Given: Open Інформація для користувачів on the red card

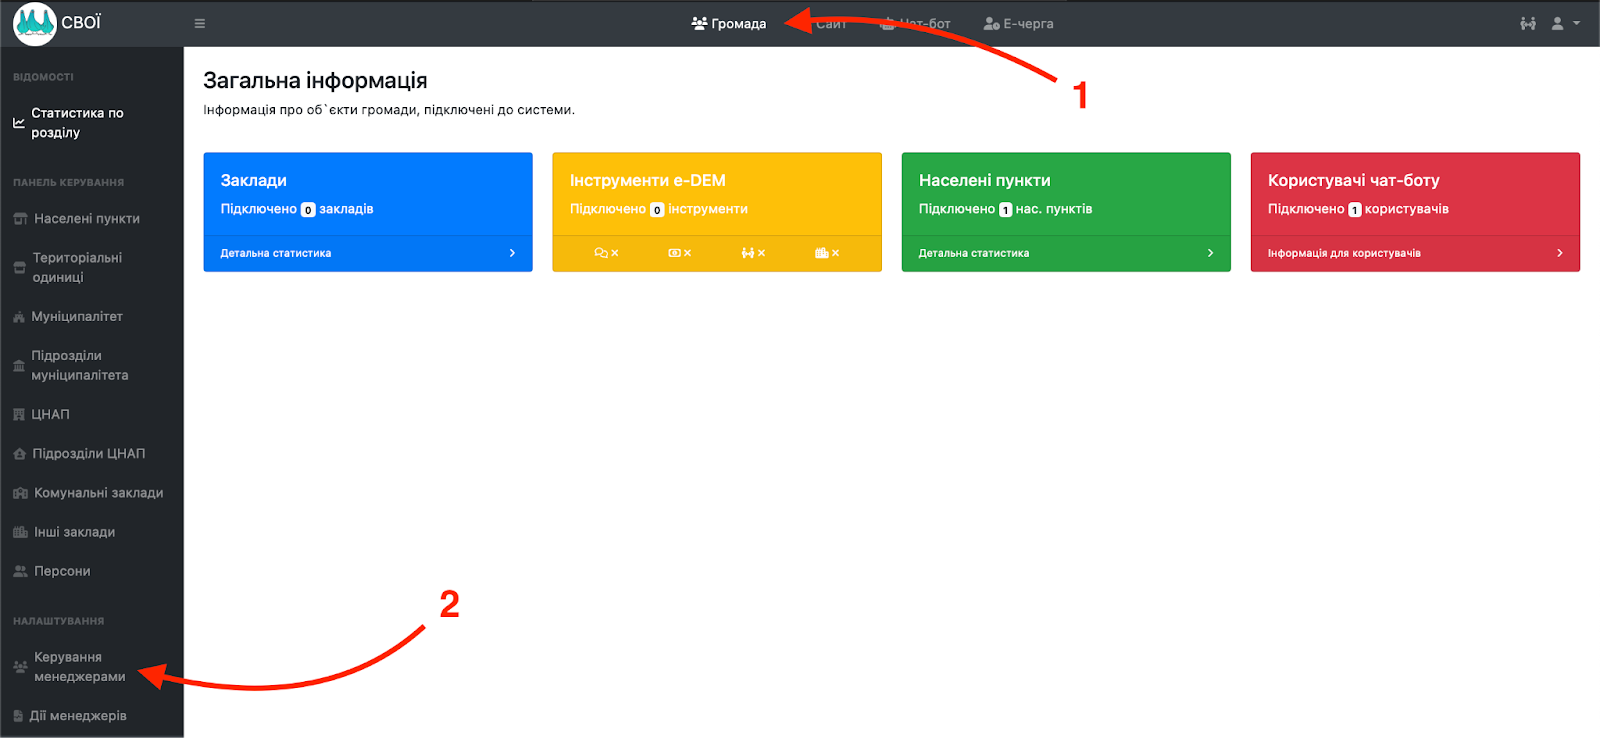Looking at the screenshot, I should pyautogui.click(x=1344, y=253).
